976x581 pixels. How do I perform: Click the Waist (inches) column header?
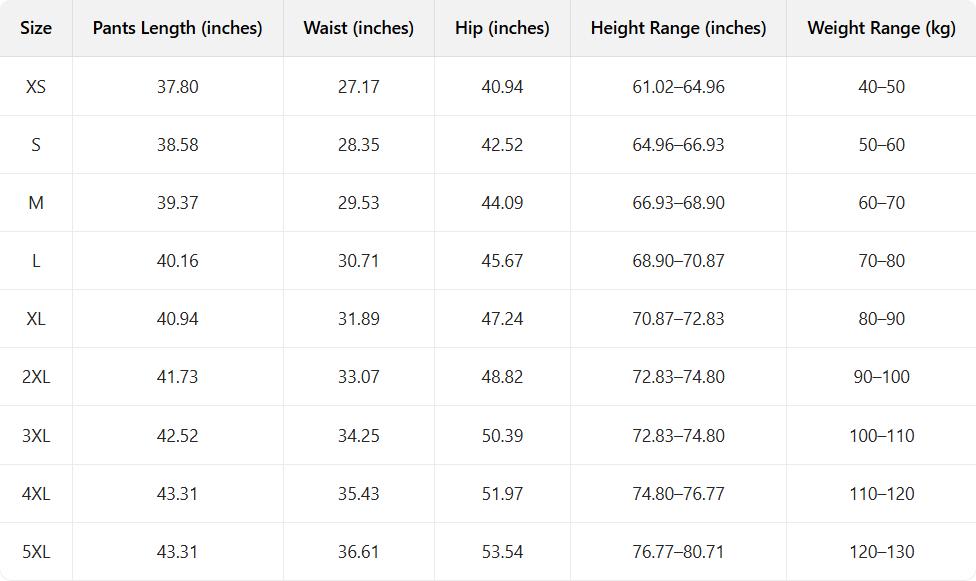(358, 28)
